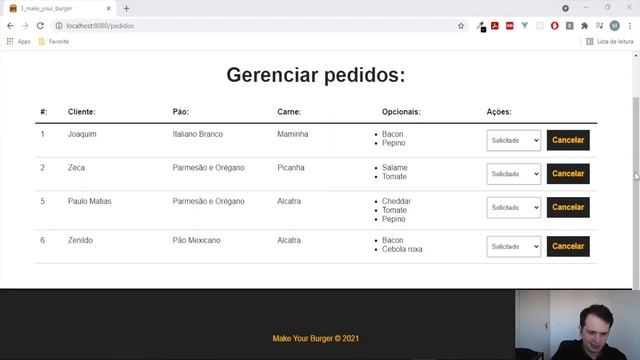Click the red square extension icon
The height and width of the screenshot is (360, 640).
509,26
